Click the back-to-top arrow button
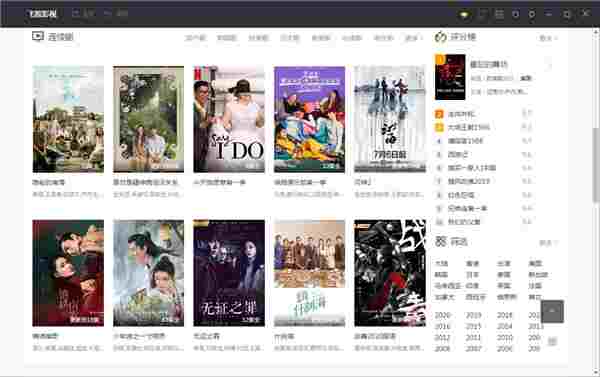Viewport: 600px width, 377px height. coord(552,311)
